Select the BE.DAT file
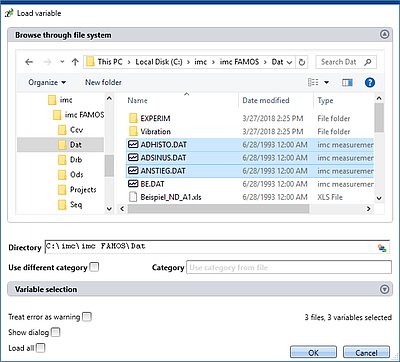The height and width of the screenshot is (362, 400). (x=250, y=184)
